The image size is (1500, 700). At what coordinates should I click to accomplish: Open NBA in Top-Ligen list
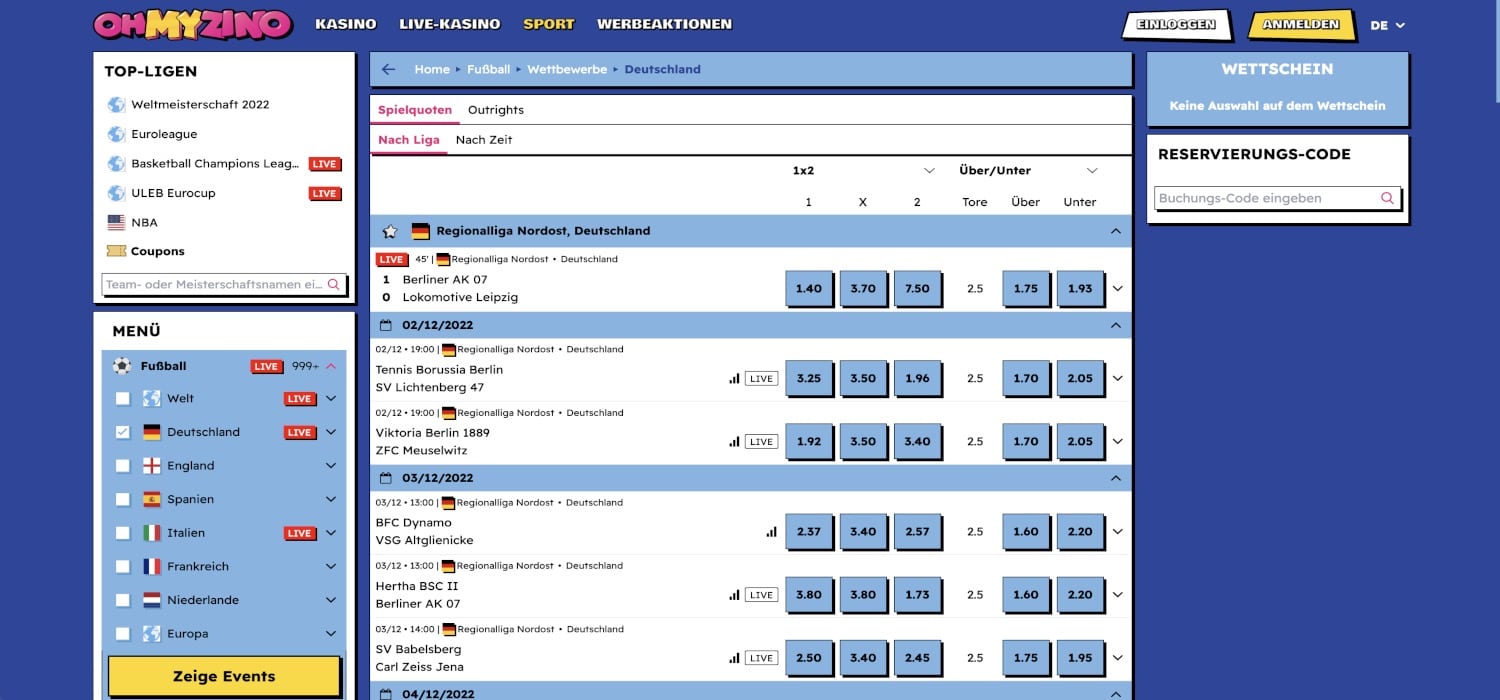click(x=144, y=222)
